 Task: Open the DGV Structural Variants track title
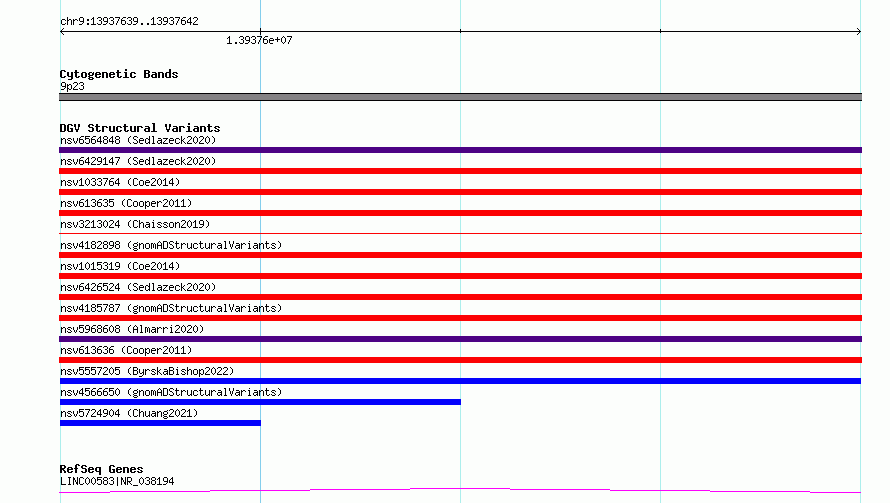point(140,128)
